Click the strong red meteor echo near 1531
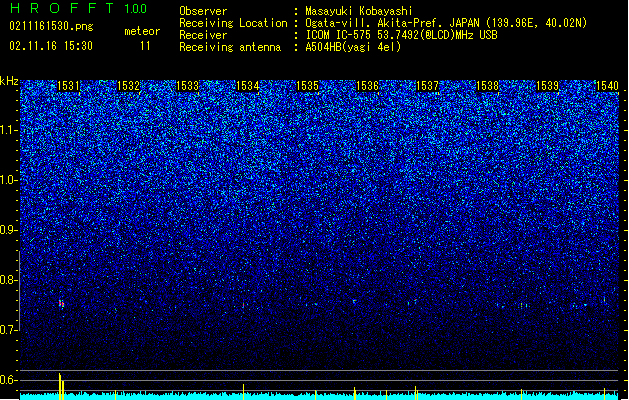 point(61,304)
